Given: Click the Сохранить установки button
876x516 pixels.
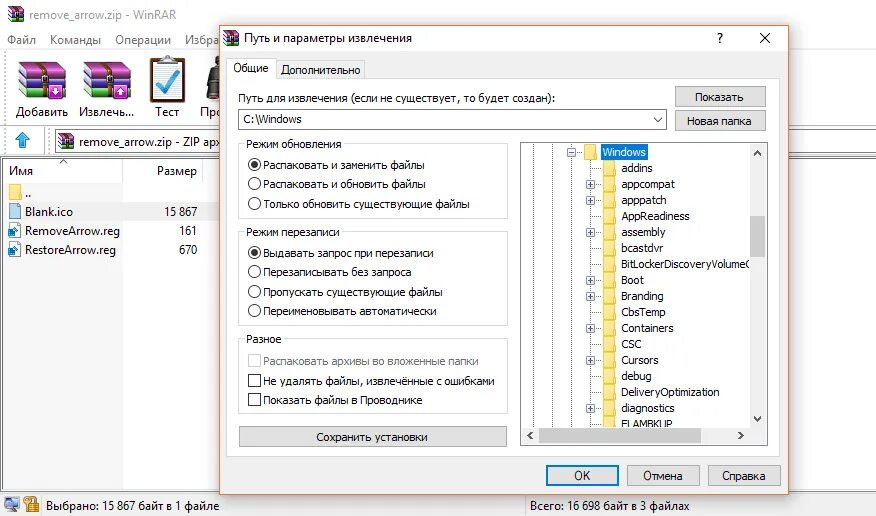Looking at the screenshot, I should point(373,437).
